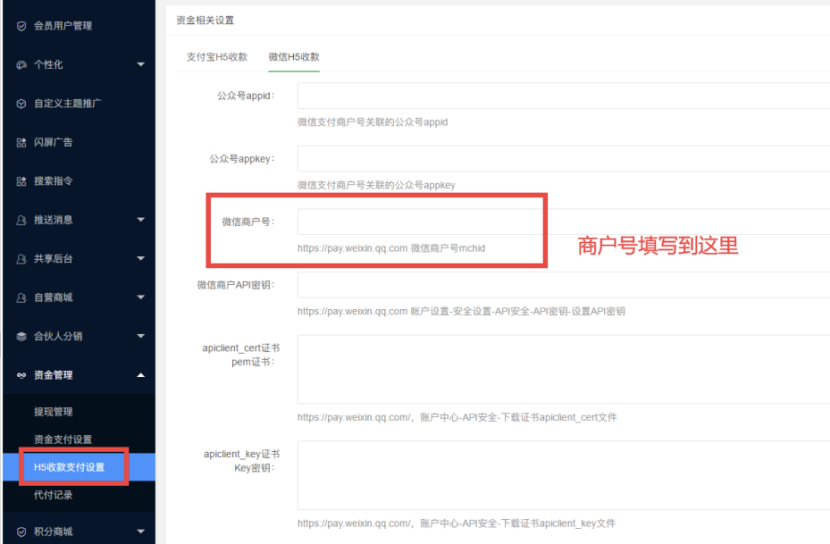This screenshot has width=830, height=544.
Task: Switch to 支付宝H5收款 tab
Action: coord(217,57)
